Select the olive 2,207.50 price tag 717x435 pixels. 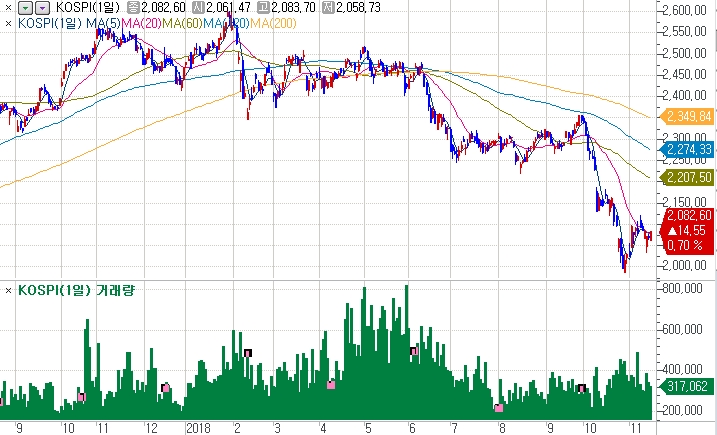pyautogui.click(x=688, y=177)
